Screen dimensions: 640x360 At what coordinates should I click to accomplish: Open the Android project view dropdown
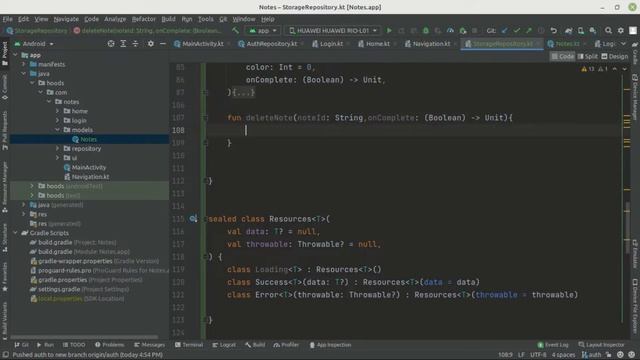[34, 44]
